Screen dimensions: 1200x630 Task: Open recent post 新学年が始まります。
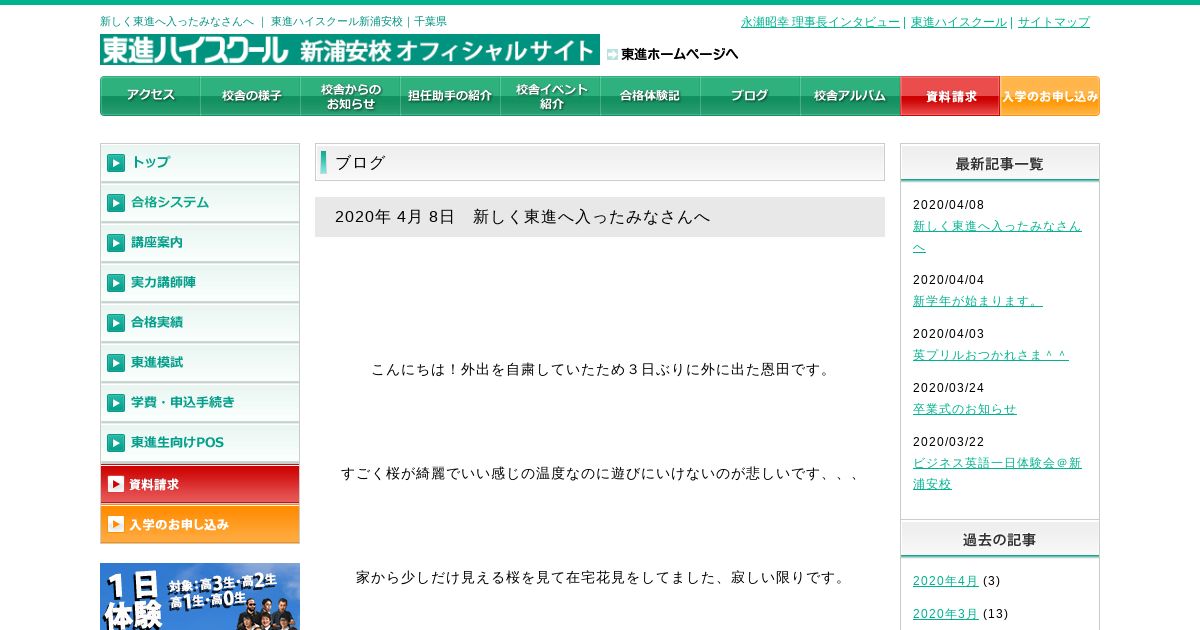coord(977,301)
